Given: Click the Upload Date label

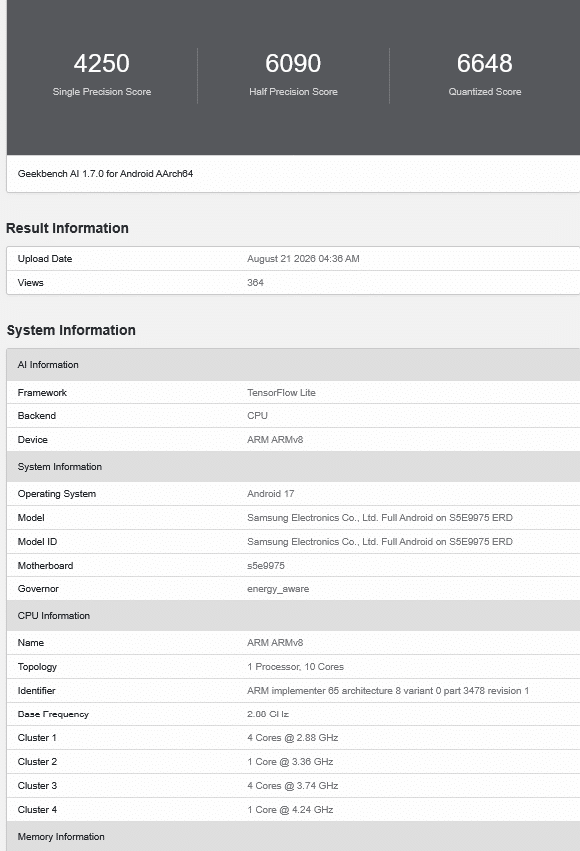Looking at the screenshot, I should tap(44, 259).
